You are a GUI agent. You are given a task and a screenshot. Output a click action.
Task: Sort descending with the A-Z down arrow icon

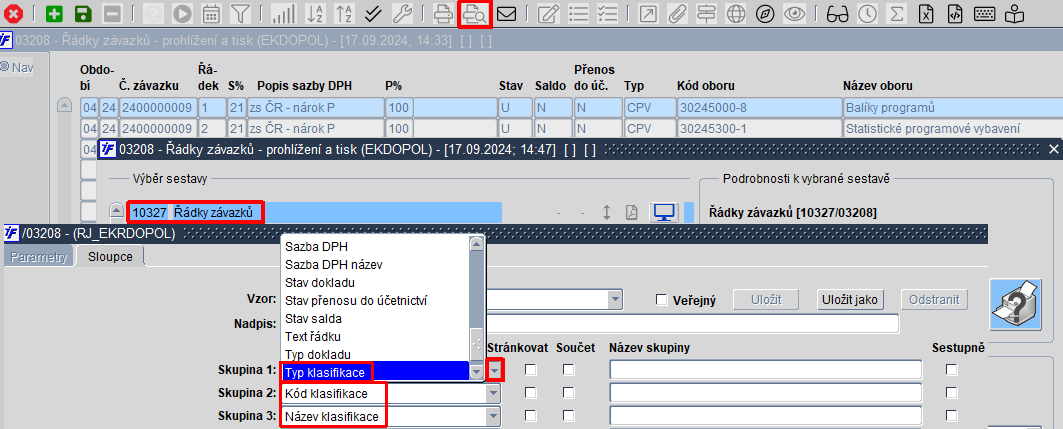coord(315,13)
